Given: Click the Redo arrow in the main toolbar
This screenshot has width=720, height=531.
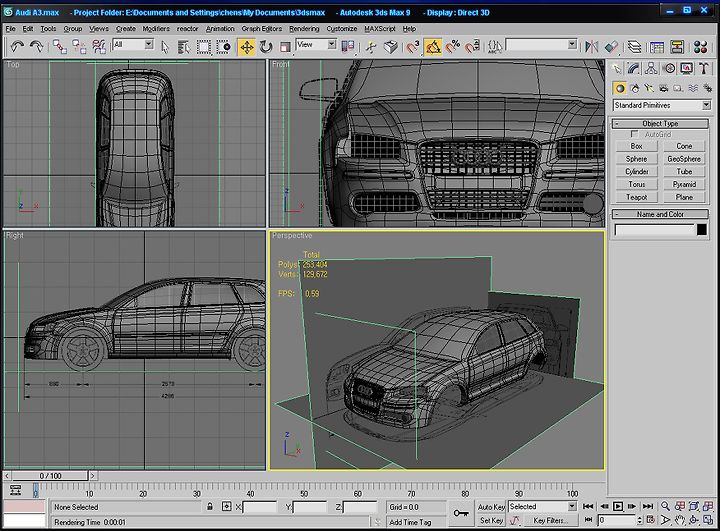Looking at the screenshot, I should pos(36,46).
